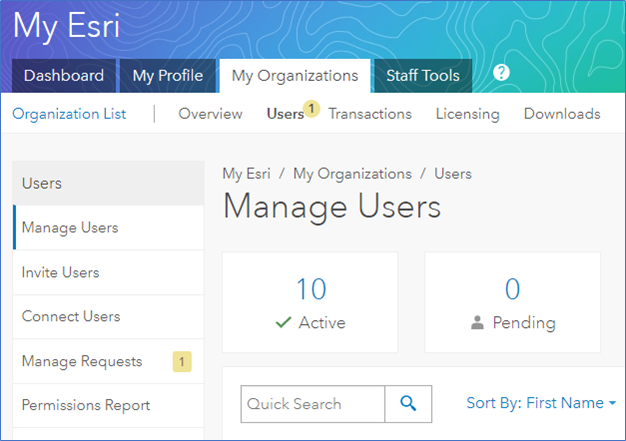The image size is (626, 441).
Task: Open the My Profile tab
Action: [168, 76]
